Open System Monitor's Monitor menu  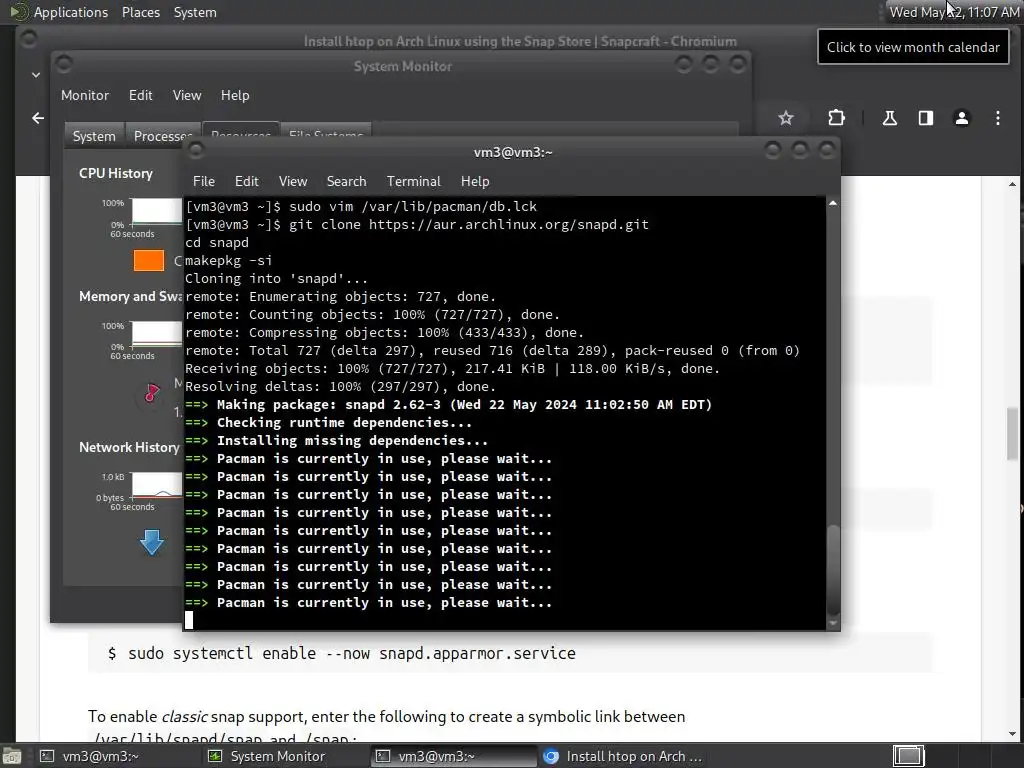85,95
